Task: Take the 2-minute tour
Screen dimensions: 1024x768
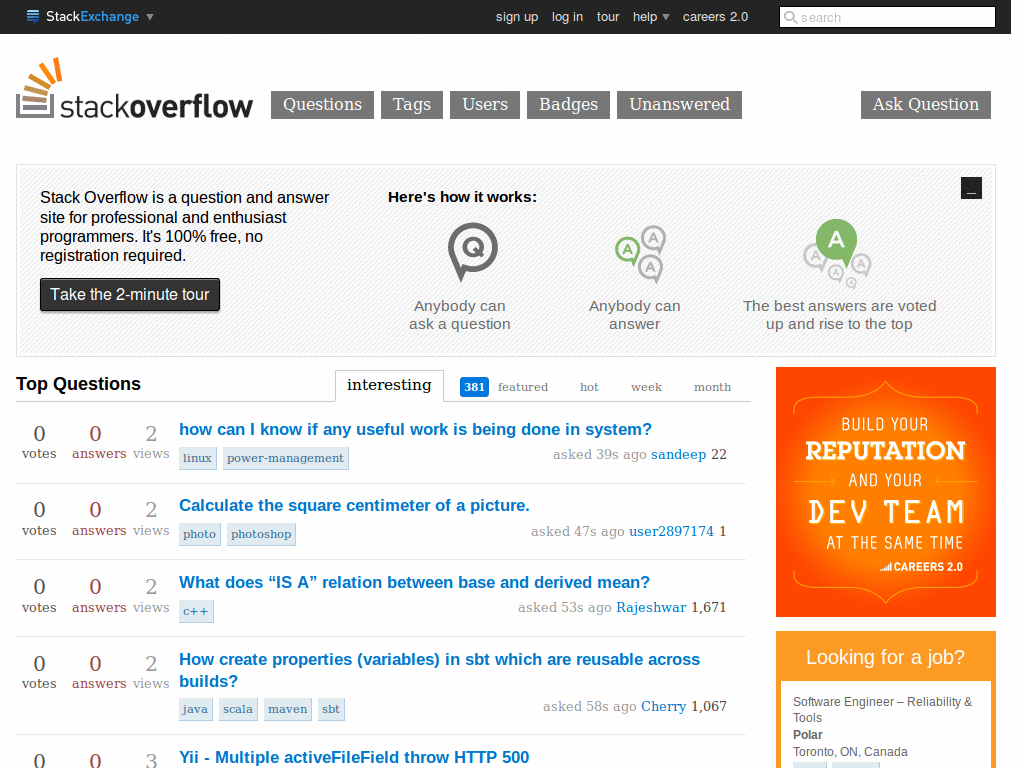Action: (129, 294)
